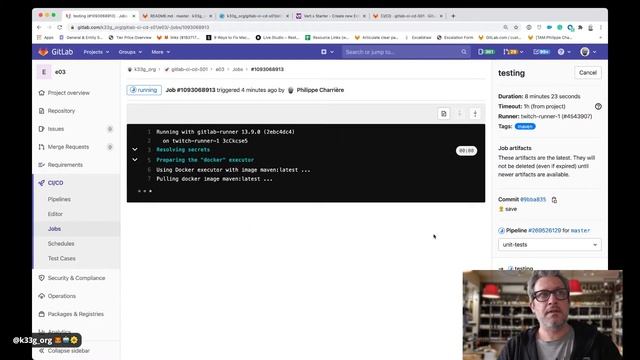Screen dimensions: 640x360
Task: Click the gitlab-ci-cd-501 breadcrumb link
Action: pos(189,69)
